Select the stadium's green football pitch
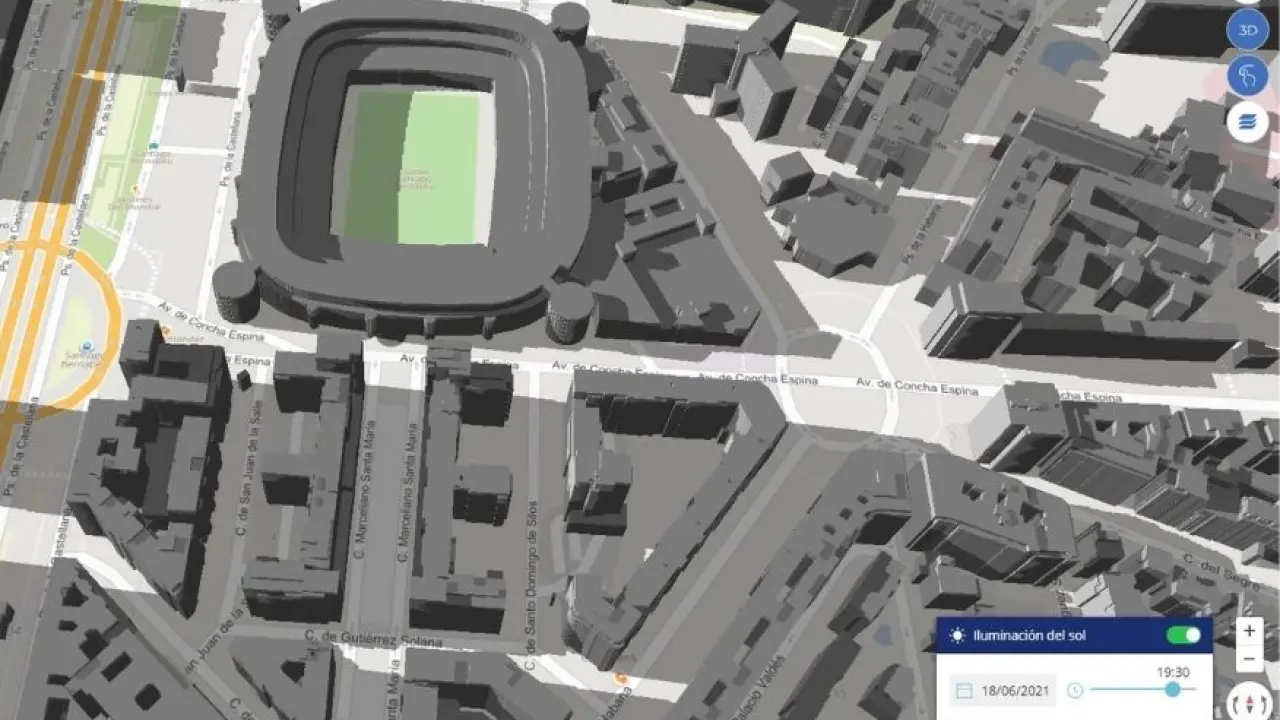This screenshot has width=1280, height=720. (x=413, y=165)
